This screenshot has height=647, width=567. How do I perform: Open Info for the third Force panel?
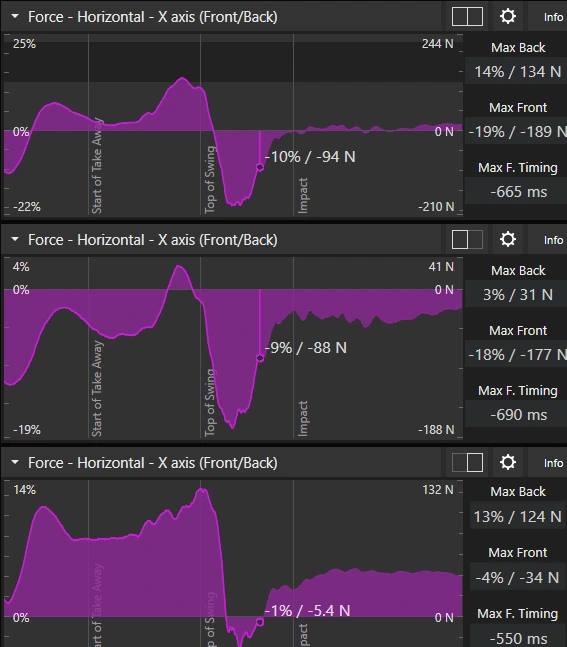click(553, 463)
